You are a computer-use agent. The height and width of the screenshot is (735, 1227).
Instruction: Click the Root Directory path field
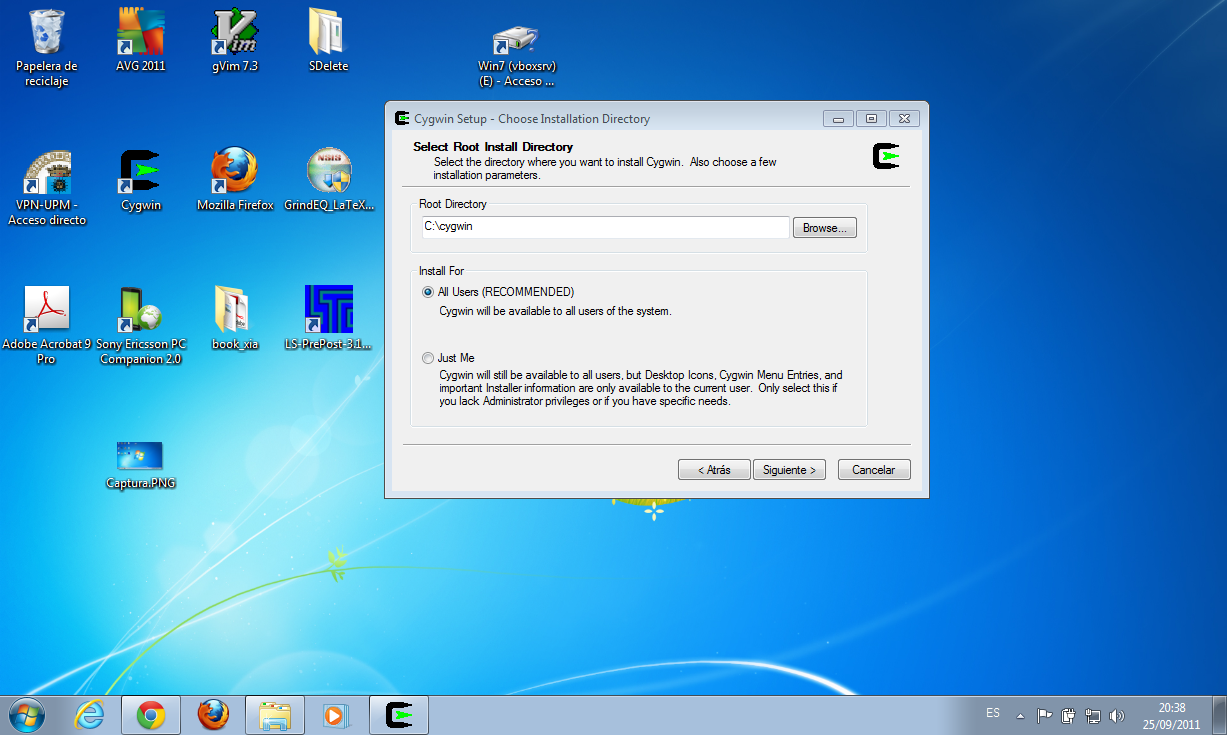[605, 227]
